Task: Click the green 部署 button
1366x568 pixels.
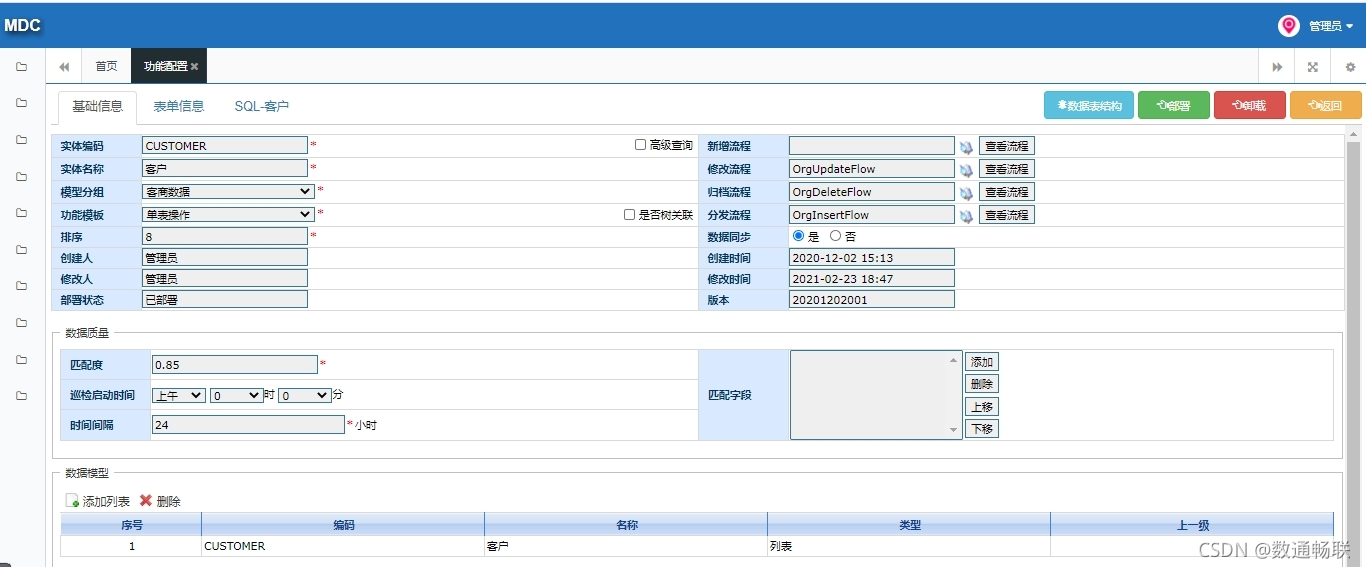Action: (1174, 105)
